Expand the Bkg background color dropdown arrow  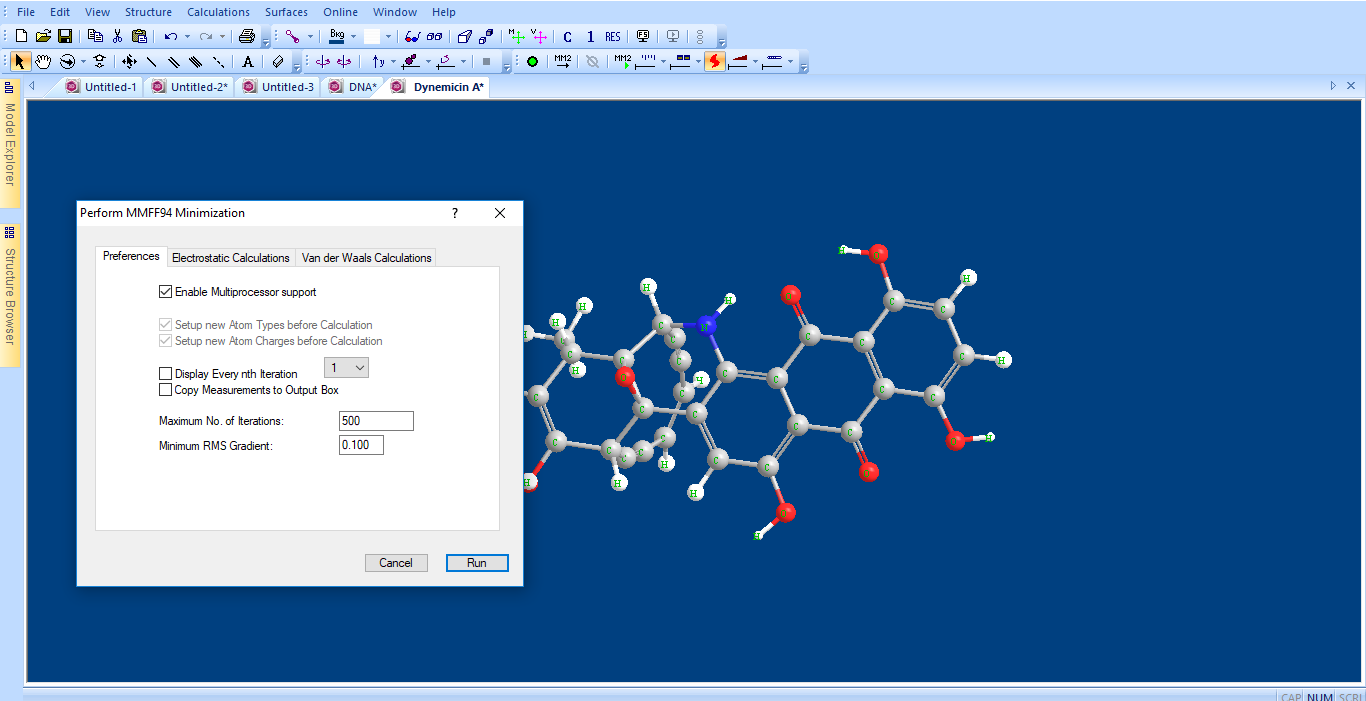coord(353,37)
